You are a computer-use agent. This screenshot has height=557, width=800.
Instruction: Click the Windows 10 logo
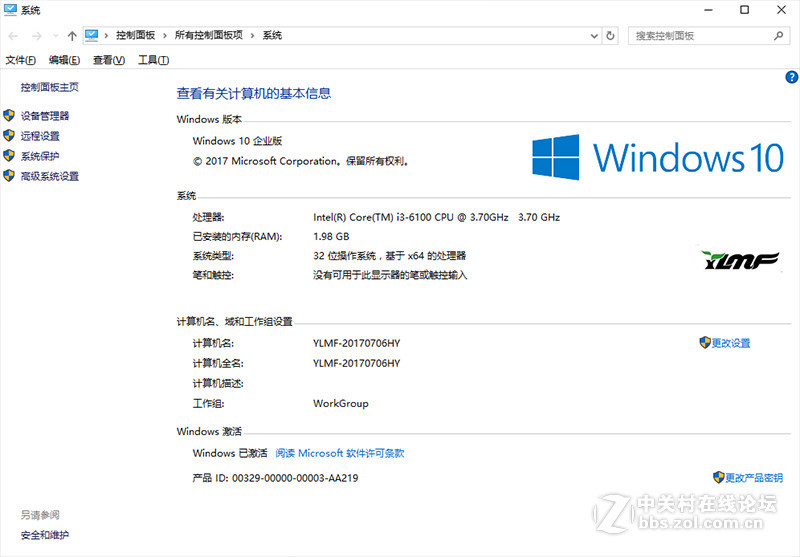click(658, 157)
